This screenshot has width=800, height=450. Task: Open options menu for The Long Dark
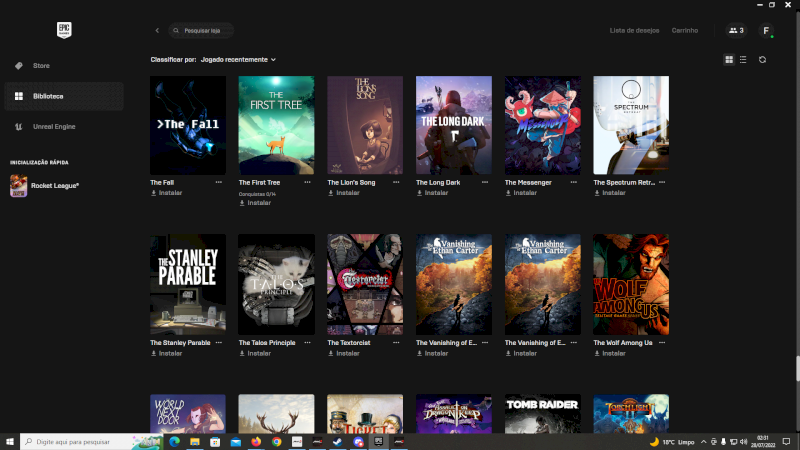point(485,182)
